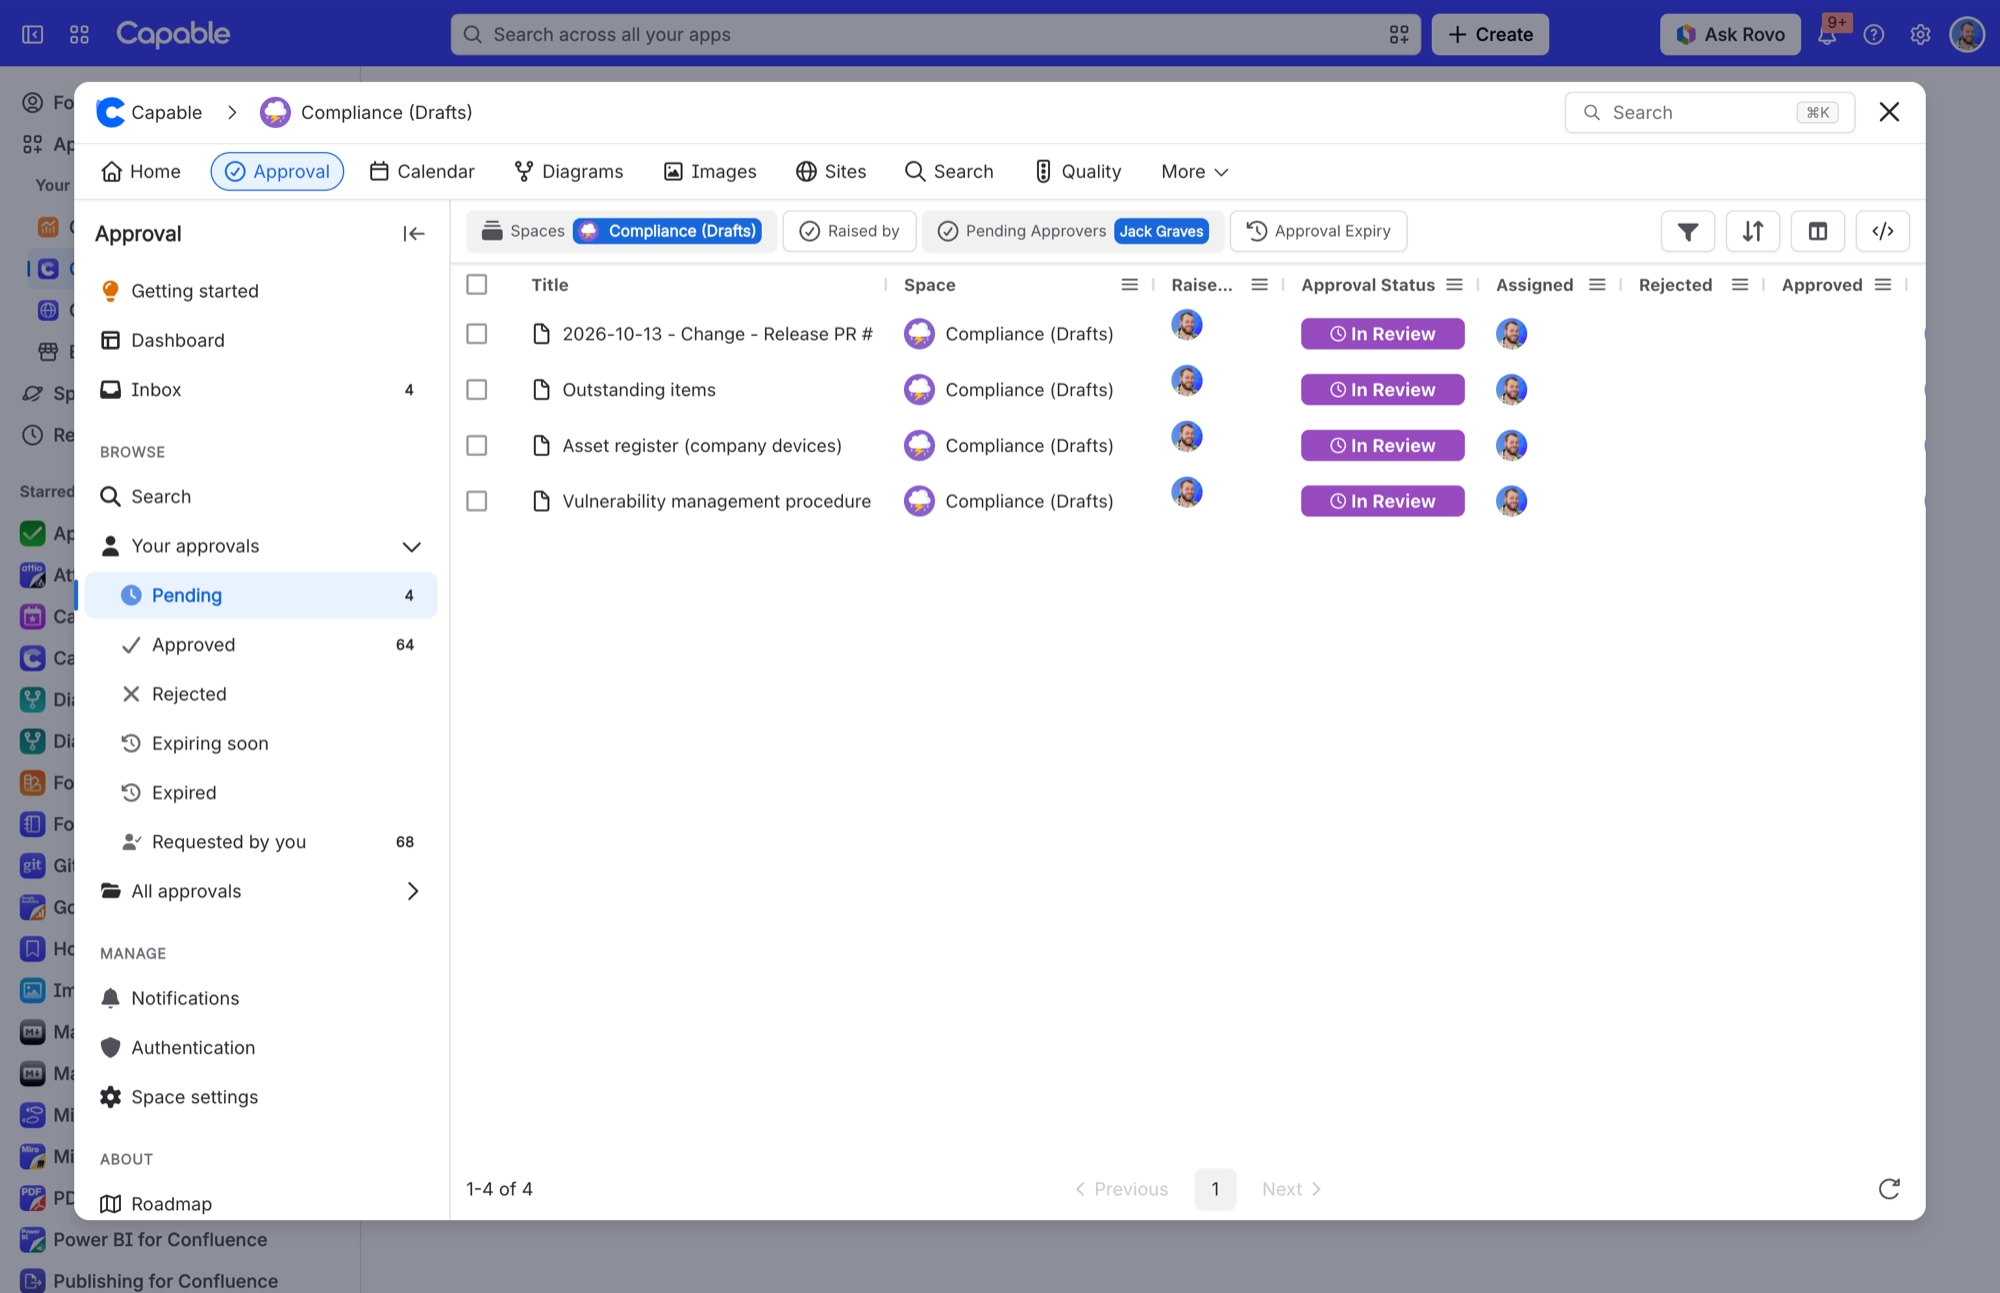This screenshot has width=2000, height=1293.
Task: Click the embed code icon
Action: (1882, 231)
